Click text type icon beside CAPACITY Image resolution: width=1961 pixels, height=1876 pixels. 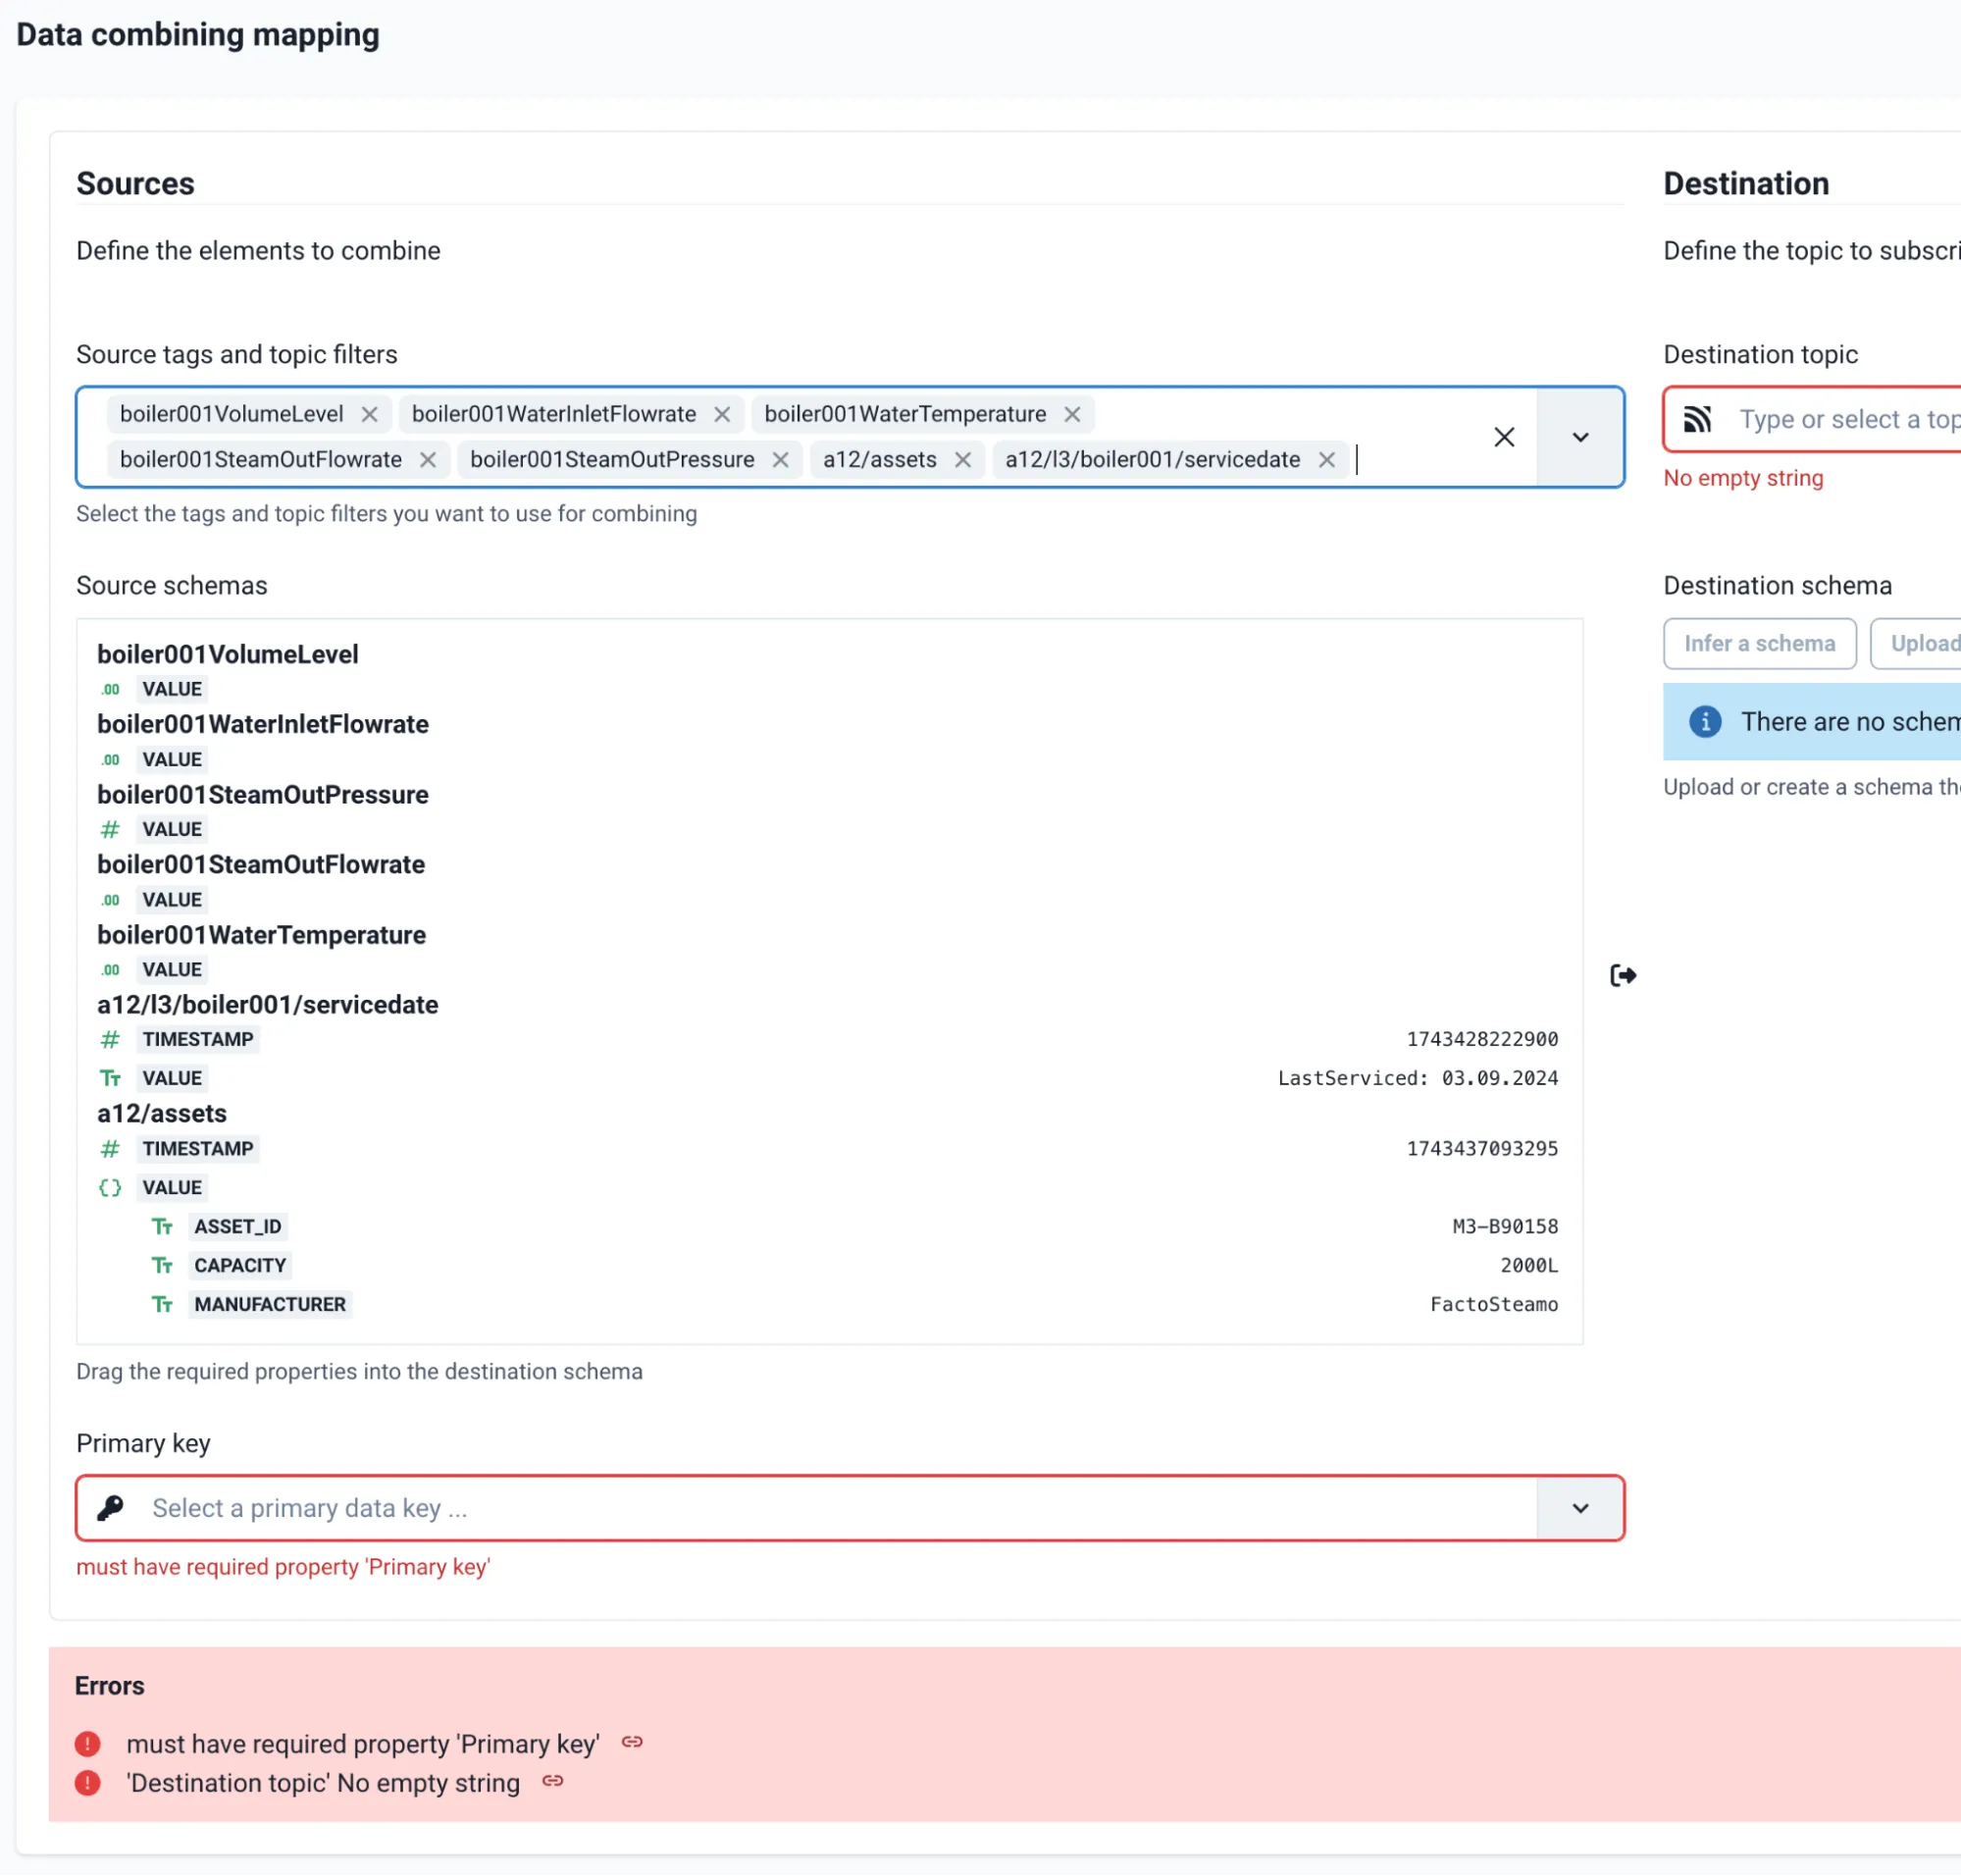(162, 1266)
